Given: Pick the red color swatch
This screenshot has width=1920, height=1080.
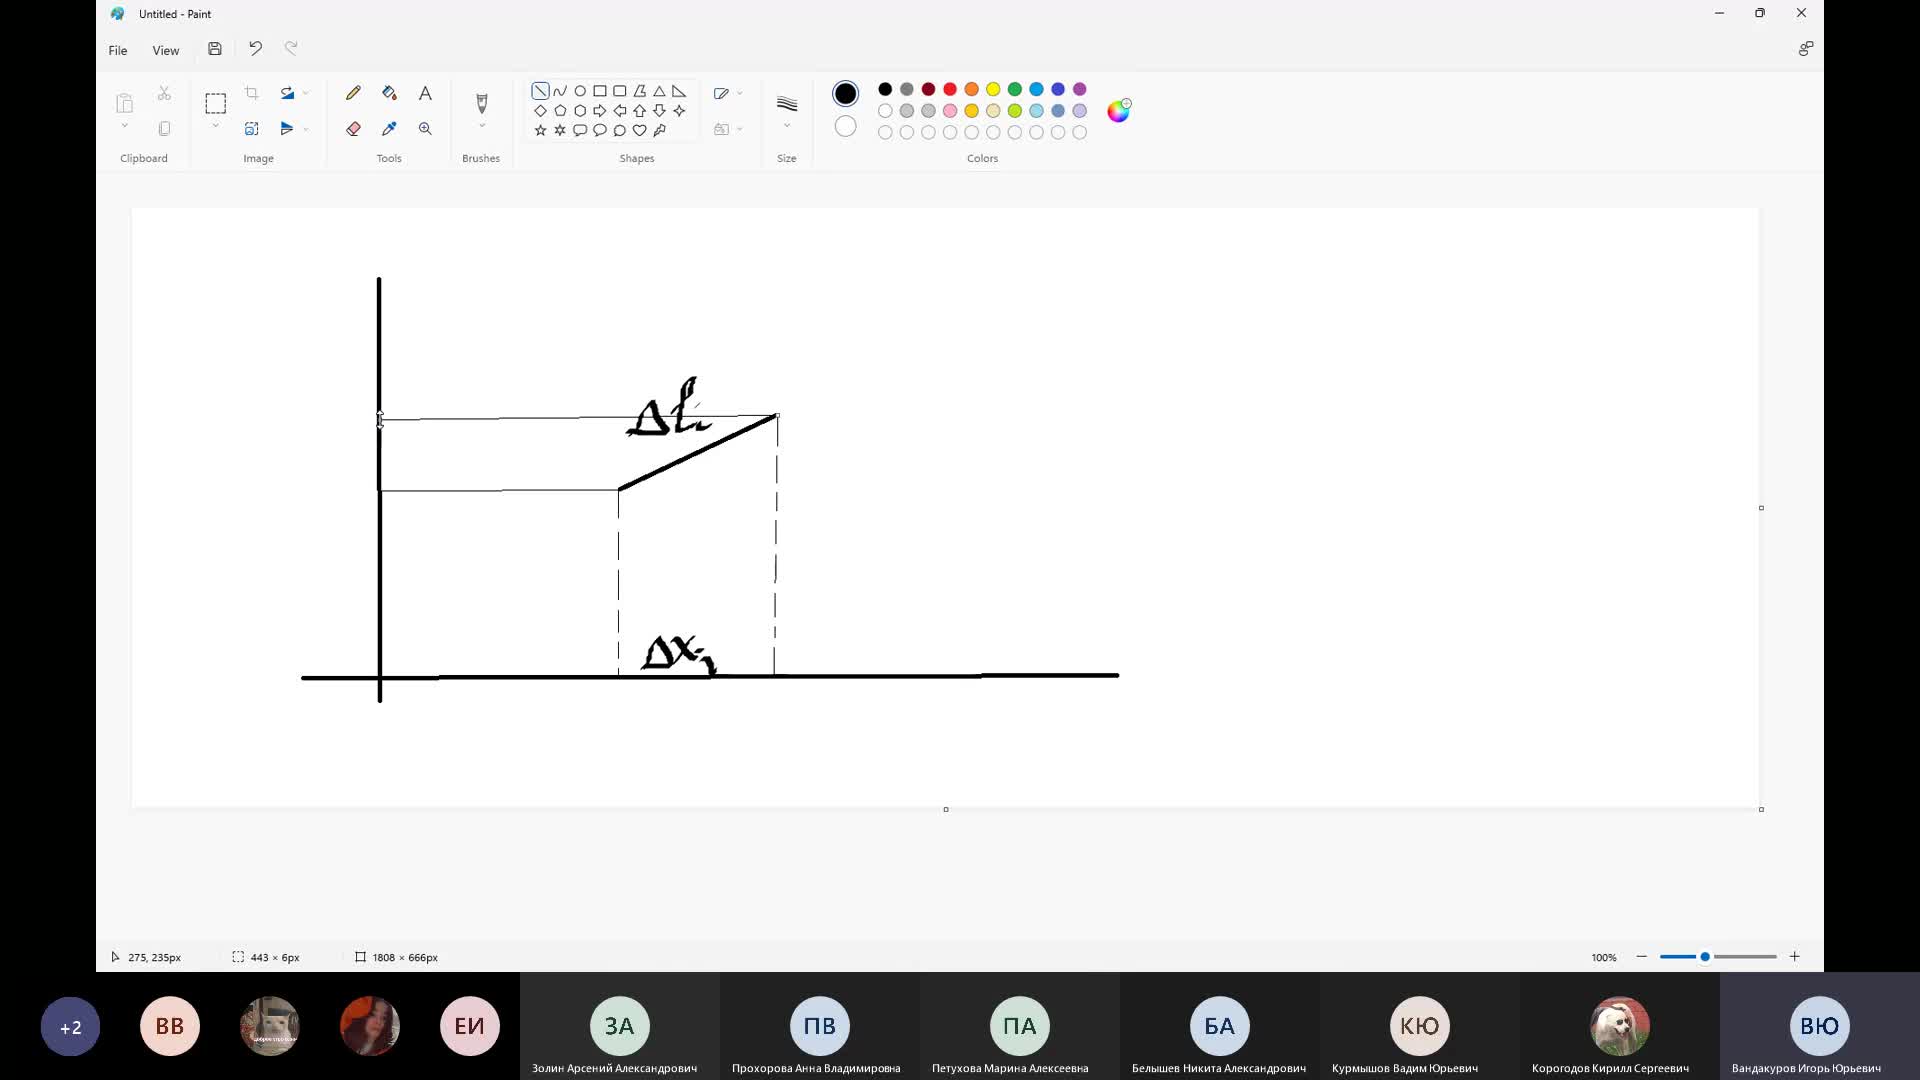Looking at the screenshot, I should 950,89.
